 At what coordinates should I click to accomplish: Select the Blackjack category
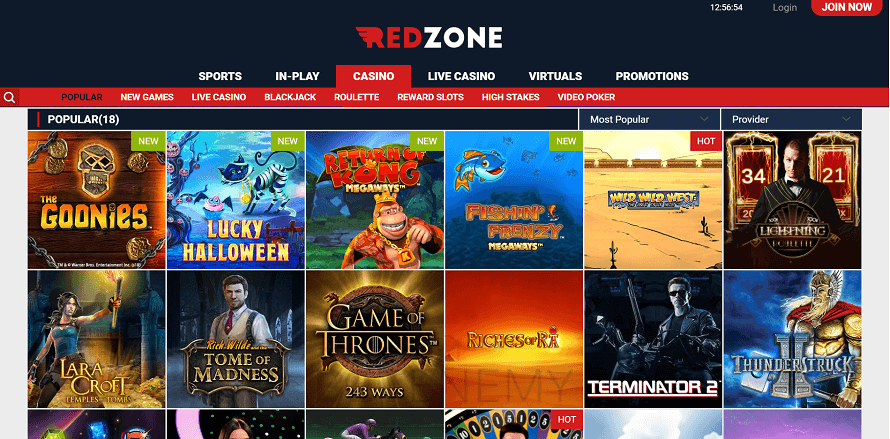point(290,97)
